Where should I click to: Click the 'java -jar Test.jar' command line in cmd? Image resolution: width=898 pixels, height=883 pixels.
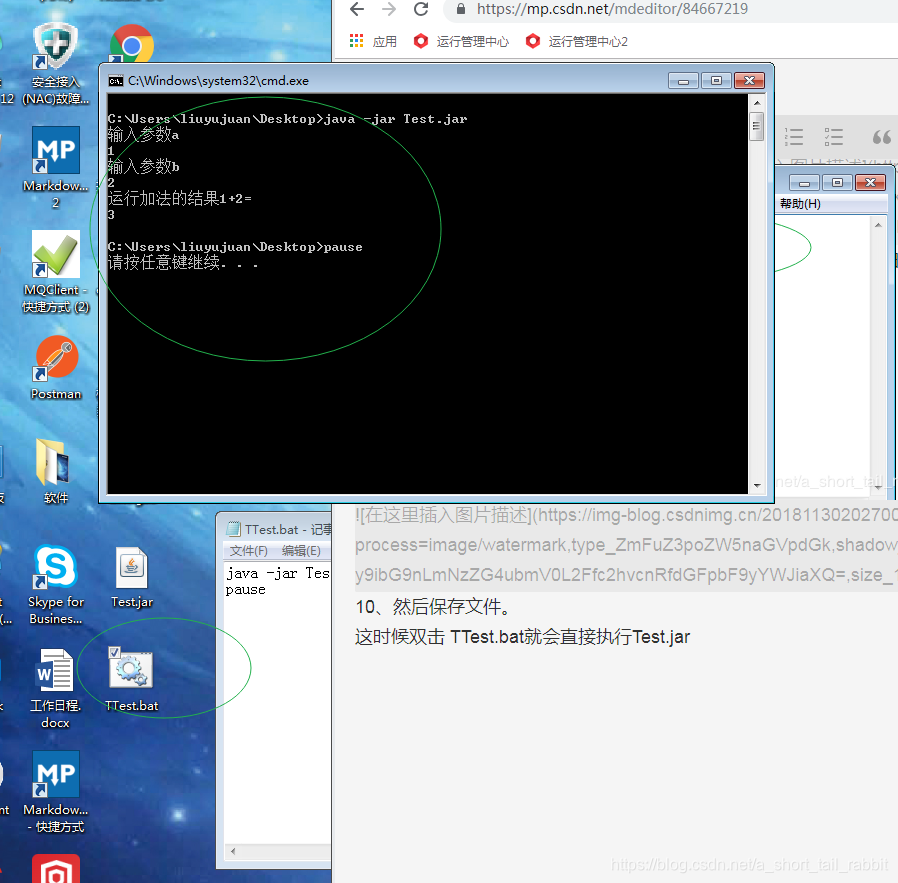tap(287, 119)
